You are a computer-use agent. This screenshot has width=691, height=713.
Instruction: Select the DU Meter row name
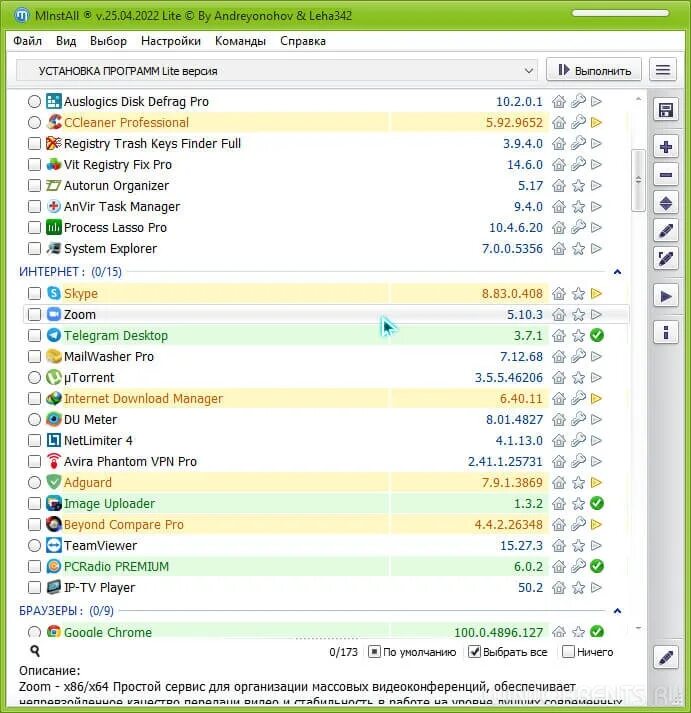coord(90,419)
